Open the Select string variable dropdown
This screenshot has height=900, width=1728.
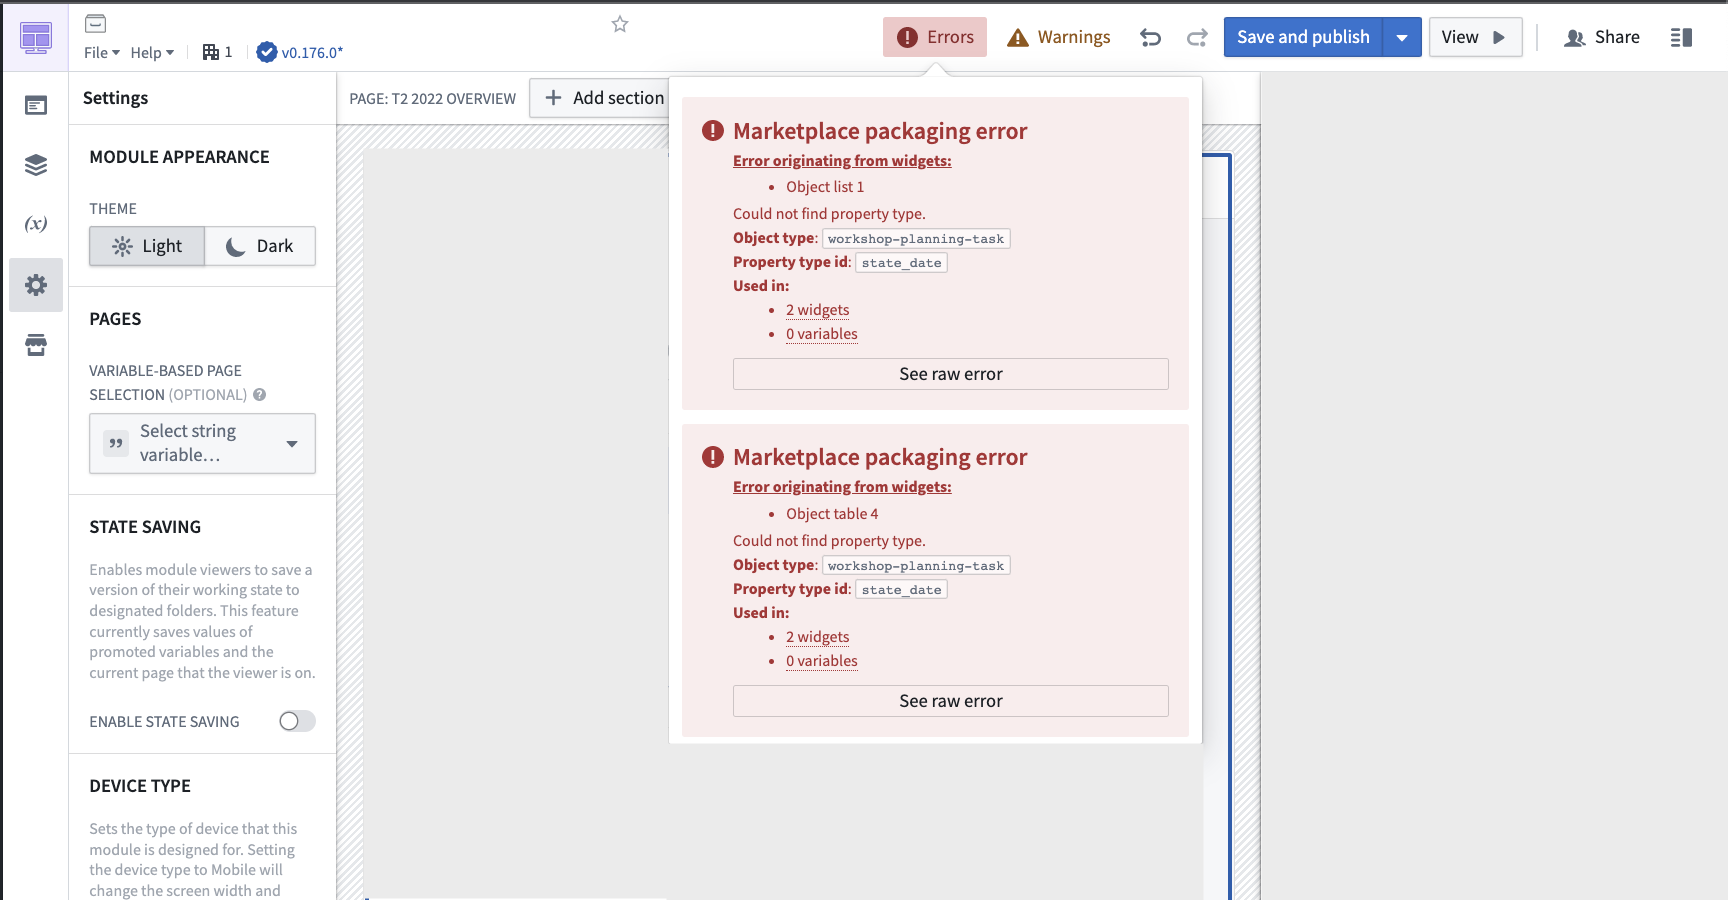point(202,443)
